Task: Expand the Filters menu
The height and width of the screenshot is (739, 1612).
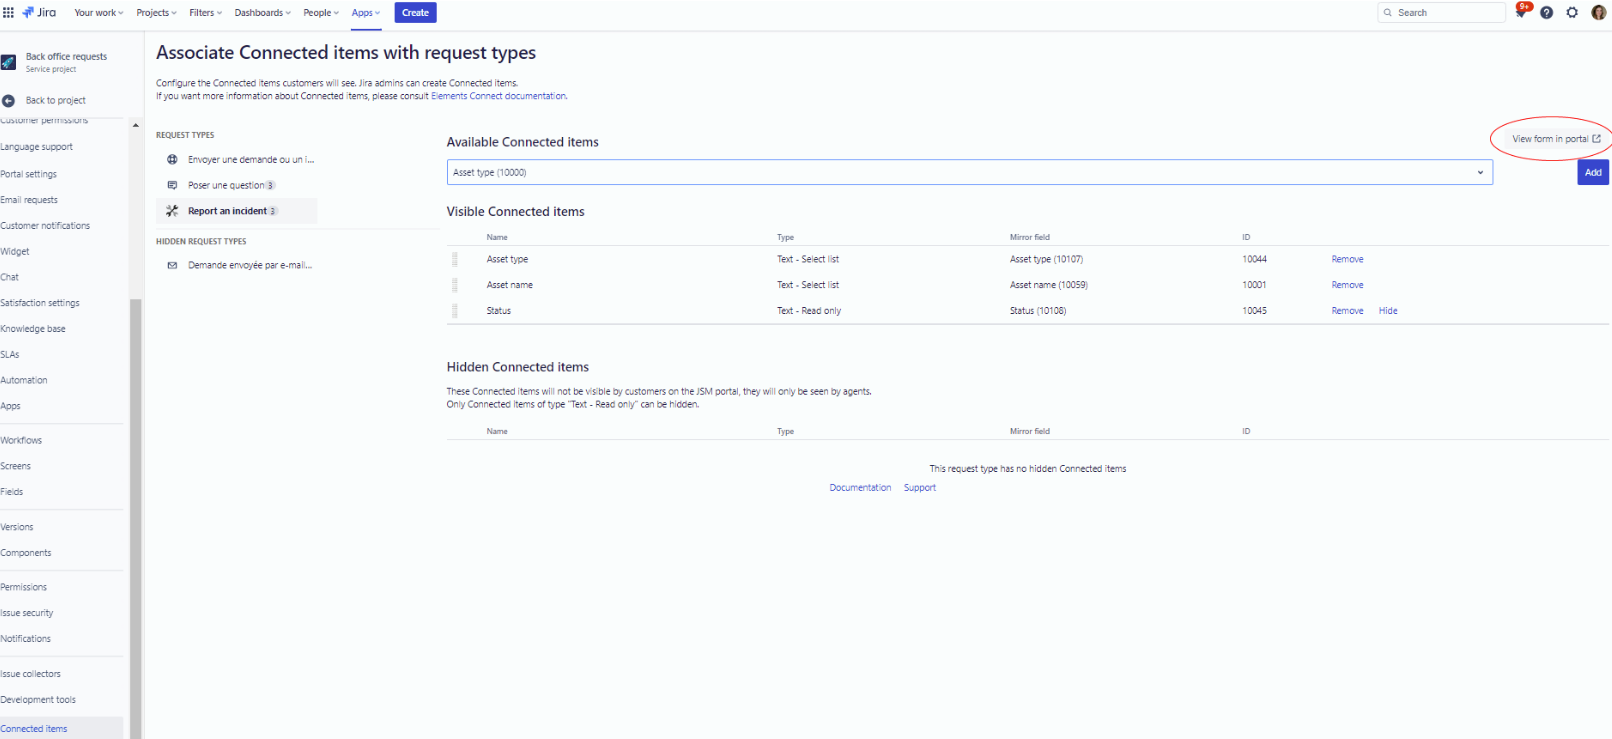Action: coord(205,13)
